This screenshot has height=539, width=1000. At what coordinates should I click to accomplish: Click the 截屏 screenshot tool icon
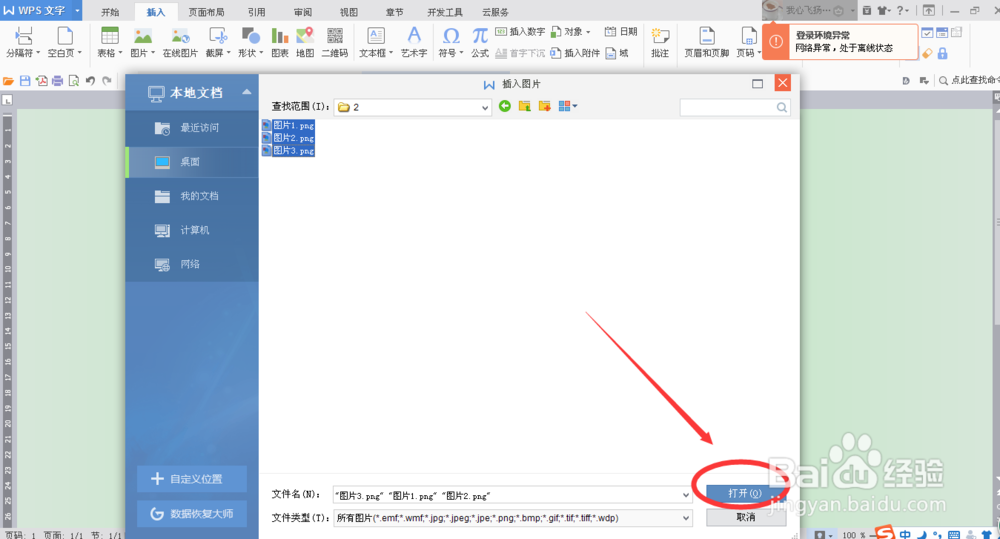(x=218, y=36)
